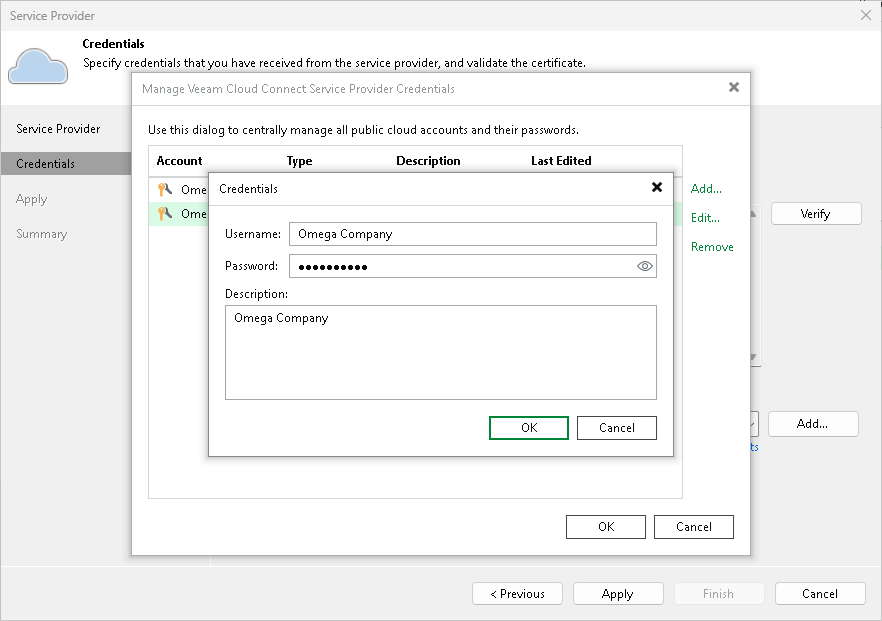Screen dimensions: 882x621
Task: Click the key icon on the highlighted account row
Action: [x=168, y=213]
